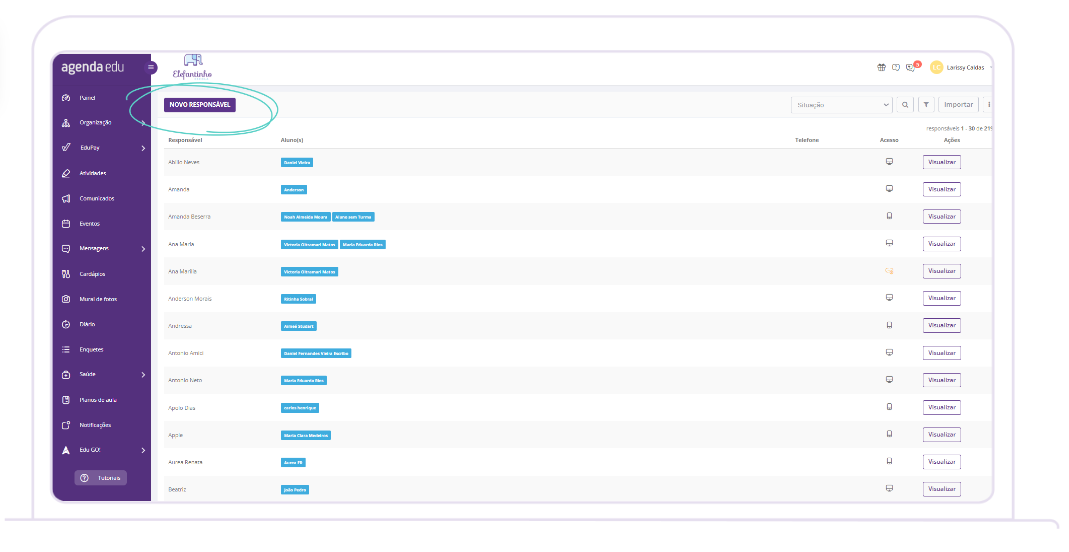Go to Eventos in sidebar

point(89,224)
